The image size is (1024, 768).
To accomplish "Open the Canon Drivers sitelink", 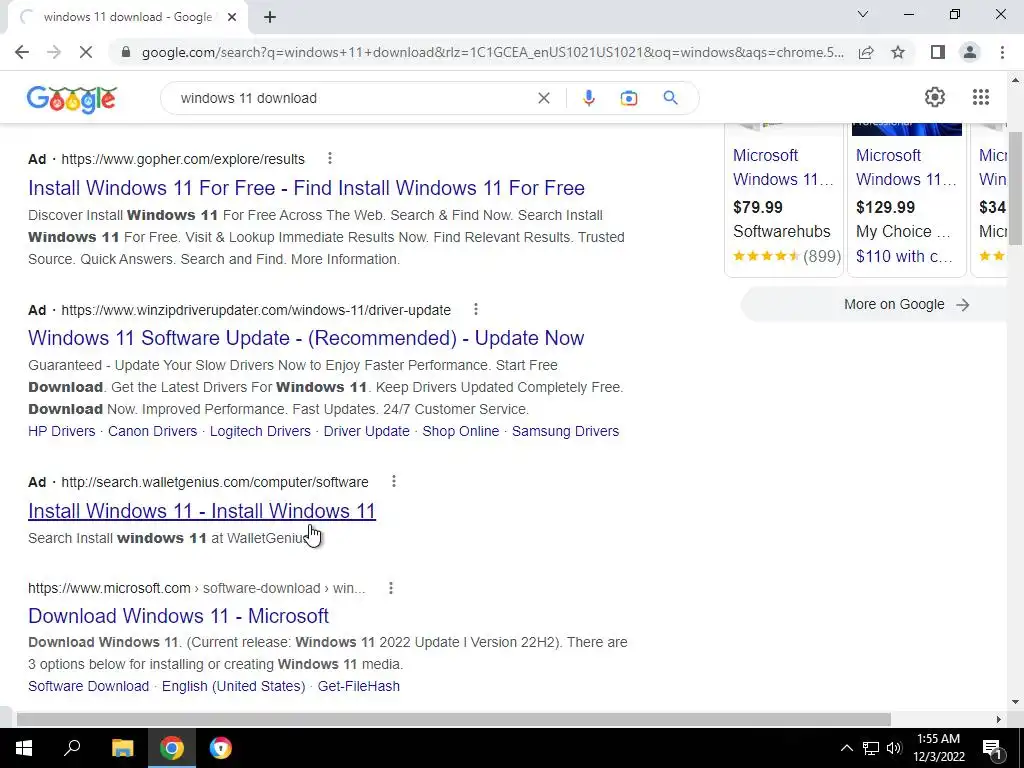I will tap(152, 431).
